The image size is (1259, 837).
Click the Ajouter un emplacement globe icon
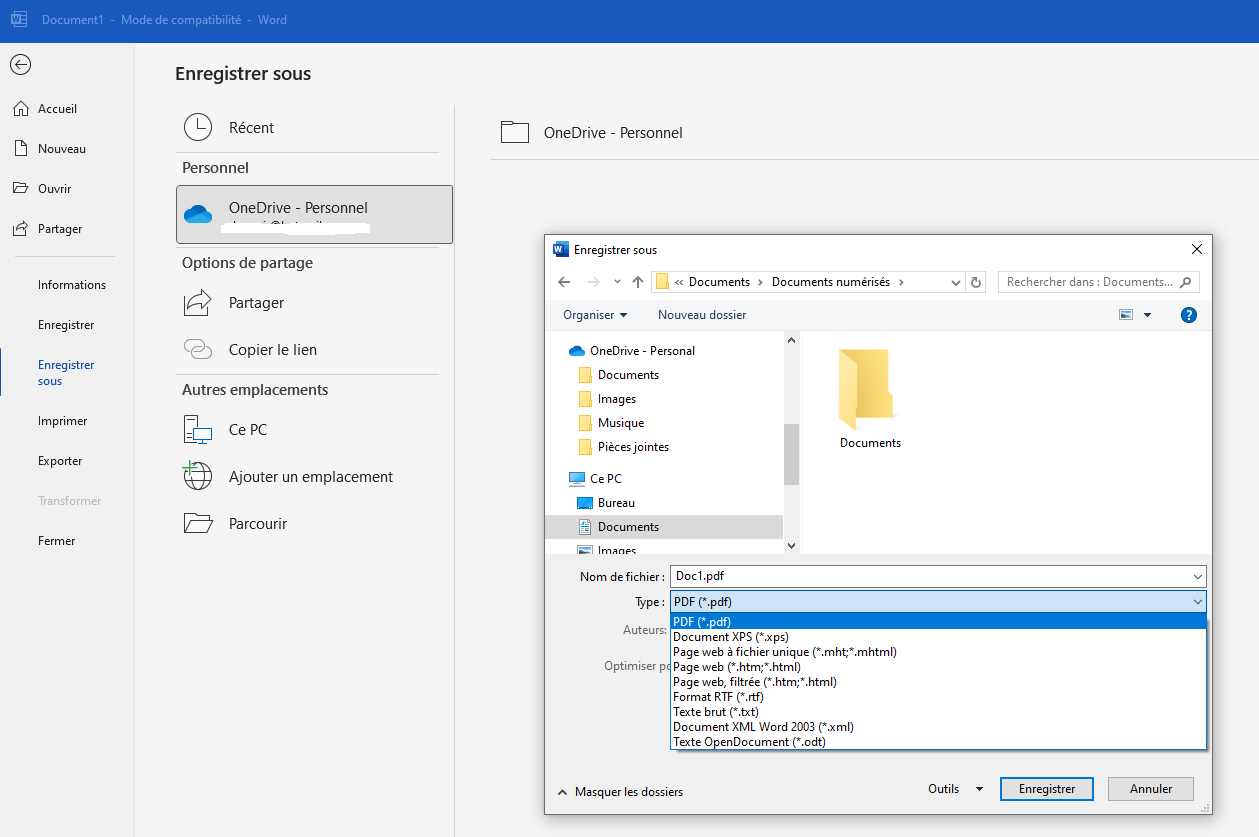(198, 476)
